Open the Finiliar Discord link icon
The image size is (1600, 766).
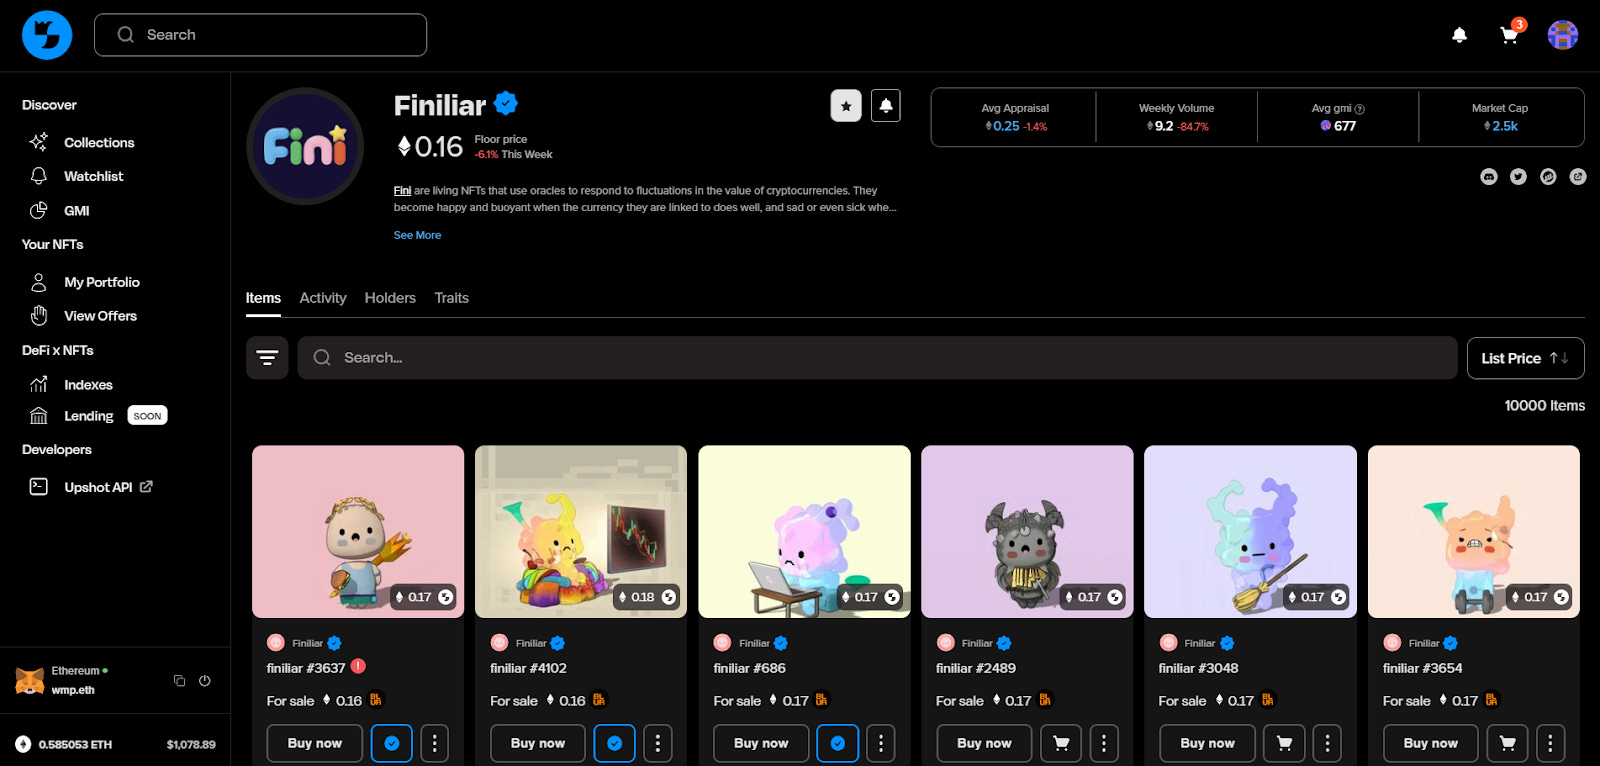[1489, 177]
